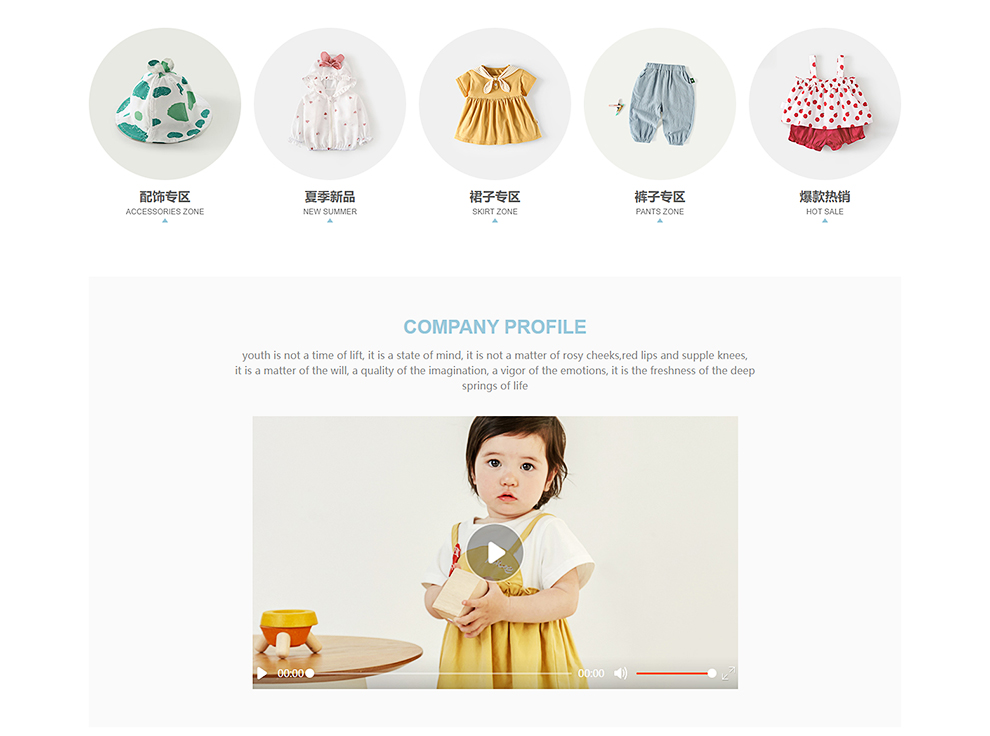Go to 夏季新品 new summer link
This screenshot has width=990, height=736.
(330, 197)
